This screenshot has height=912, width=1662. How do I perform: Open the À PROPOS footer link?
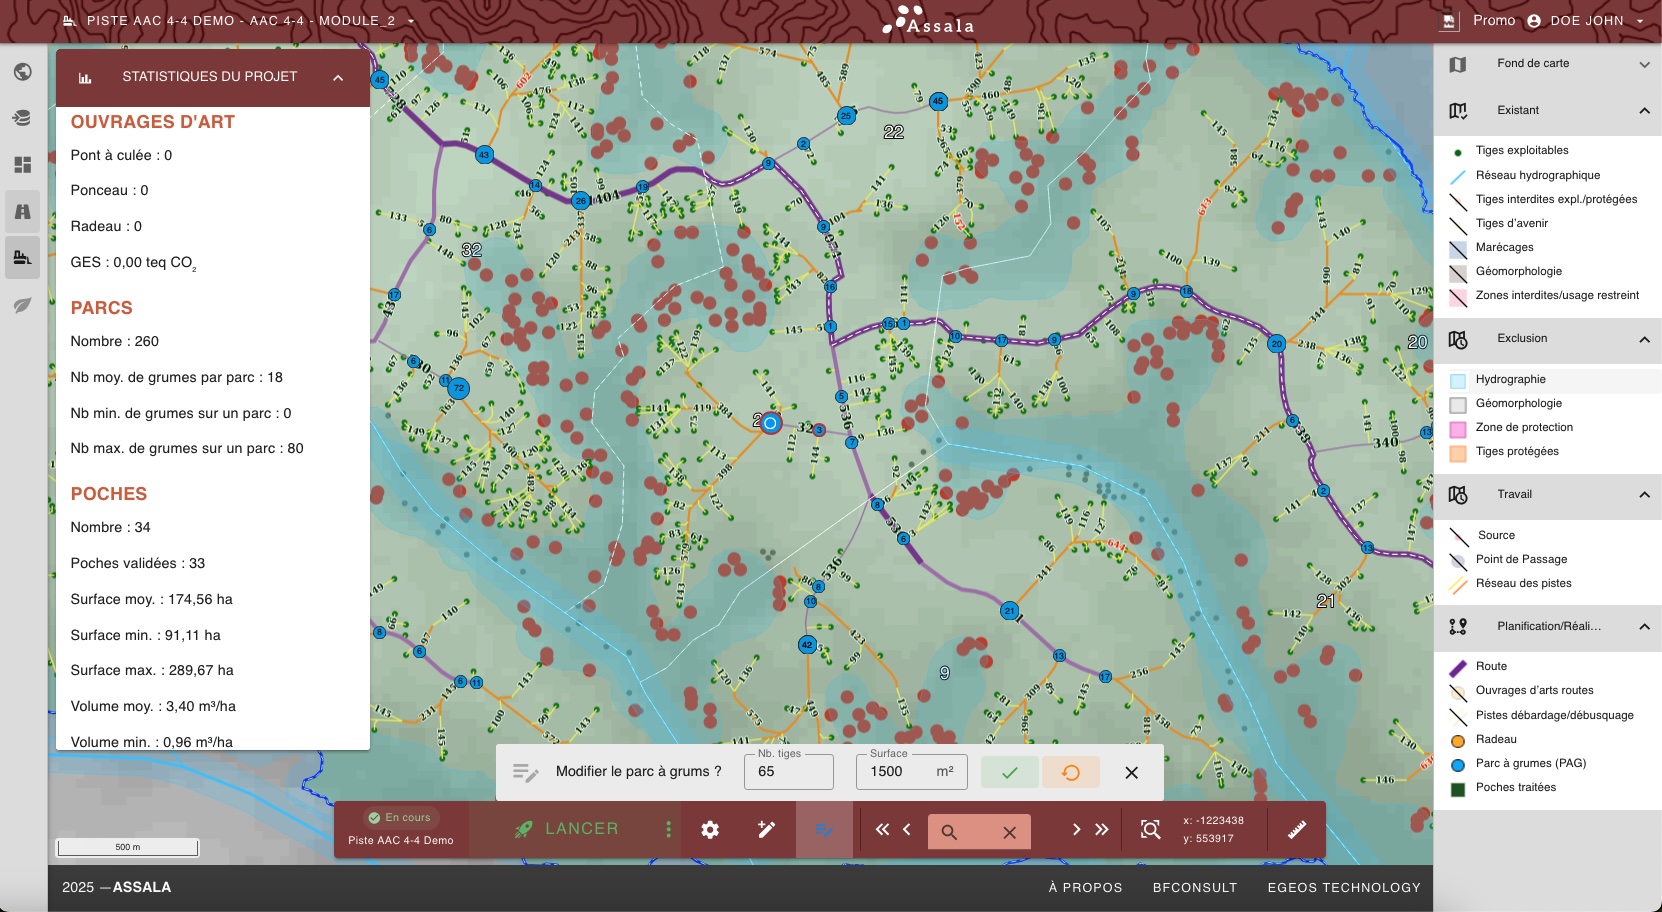pyautogui.click(x=1085, y=888)
